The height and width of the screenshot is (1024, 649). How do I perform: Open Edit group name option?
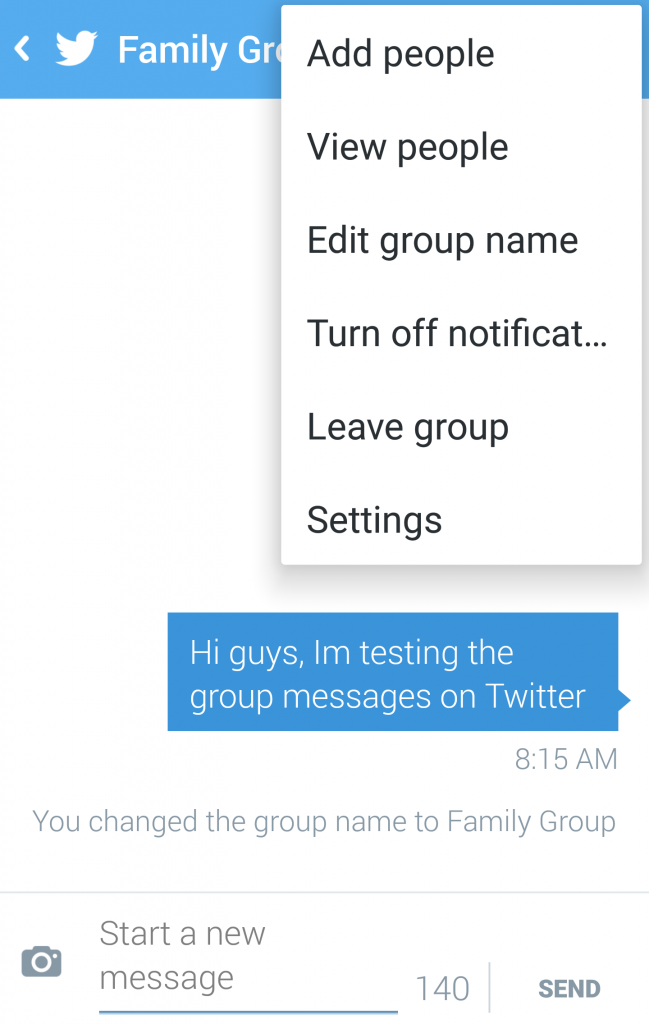point(461,240)
